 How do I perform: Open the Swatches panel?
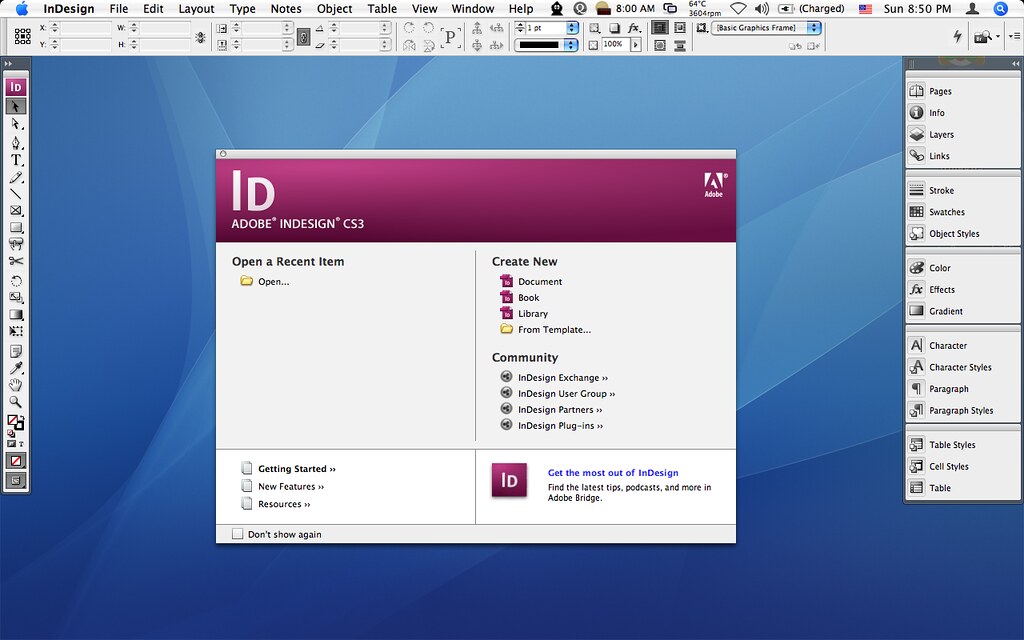click(x=946, y=212)
